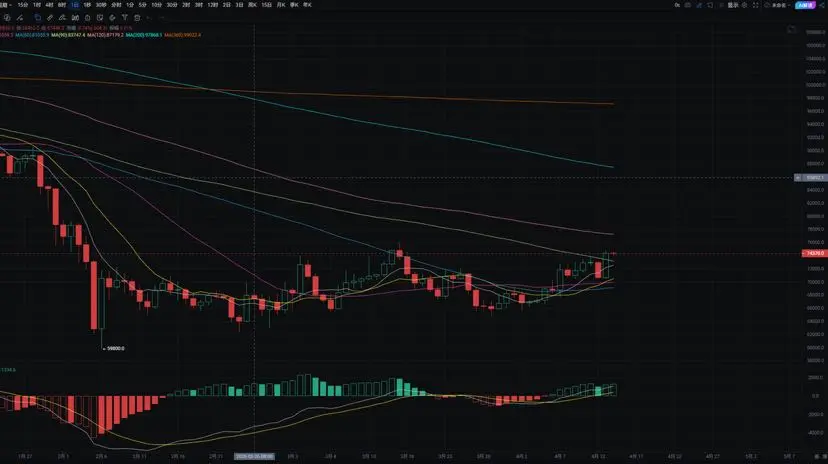This screenshot has height=464, width=828.
Task: Switch to the 5分 timeframe
Action: coord(143,5)
